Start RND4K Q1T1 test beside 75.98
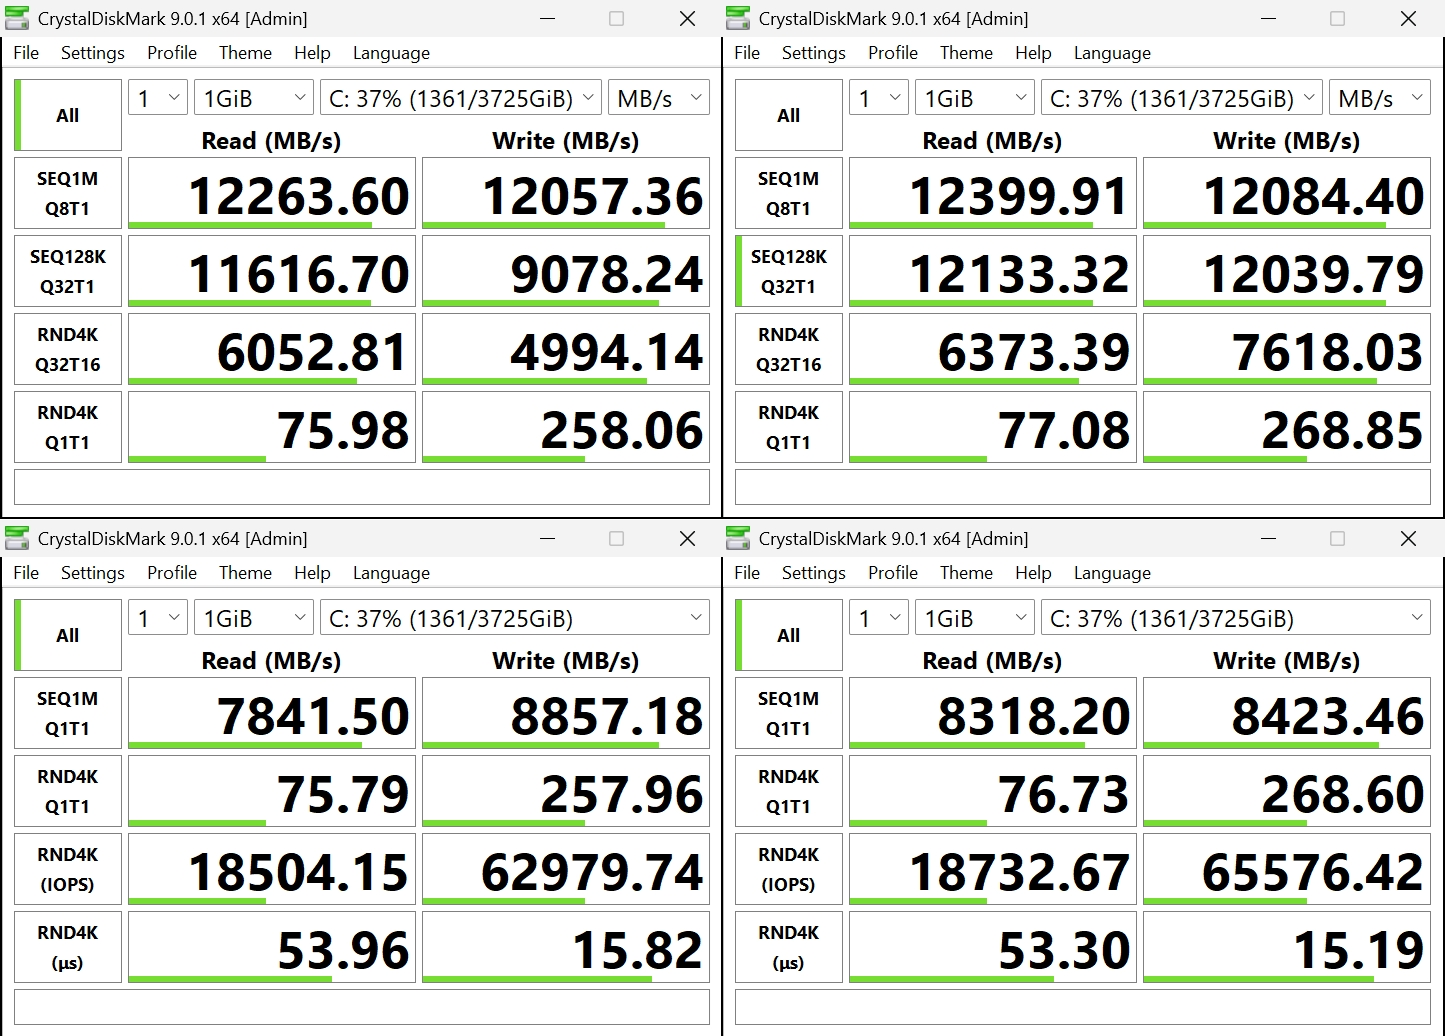 pyautogui.click(x=68, y=427)
